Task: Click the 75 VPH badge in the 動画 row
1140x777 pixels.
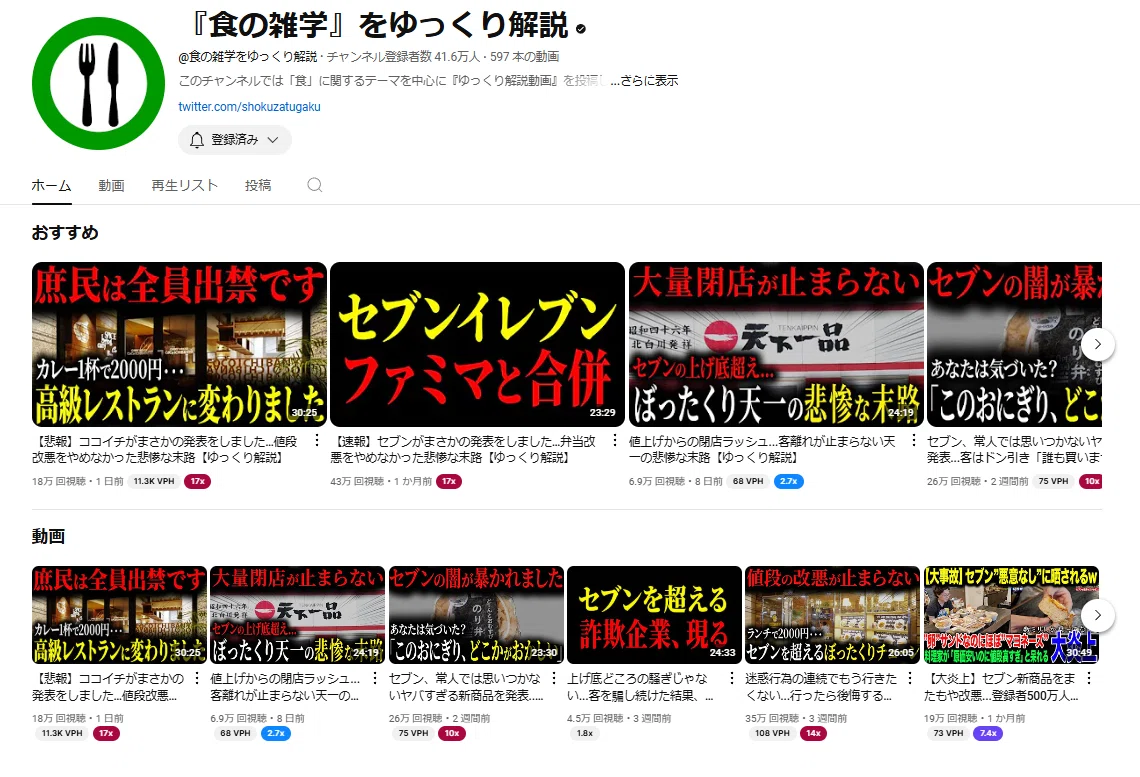Action: pyautogui.click(x=414, y=733)
